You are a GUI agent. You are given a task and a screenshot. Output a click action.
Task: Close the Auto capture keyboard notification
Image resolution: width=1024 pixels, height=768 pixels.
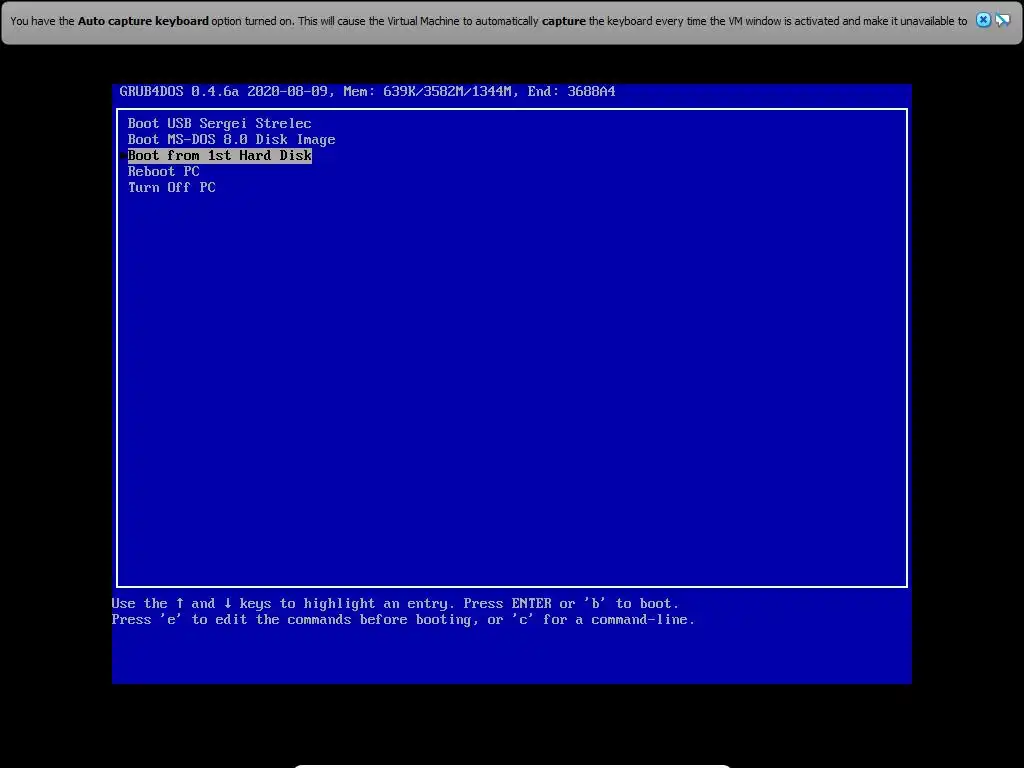[x=983, y=20]
